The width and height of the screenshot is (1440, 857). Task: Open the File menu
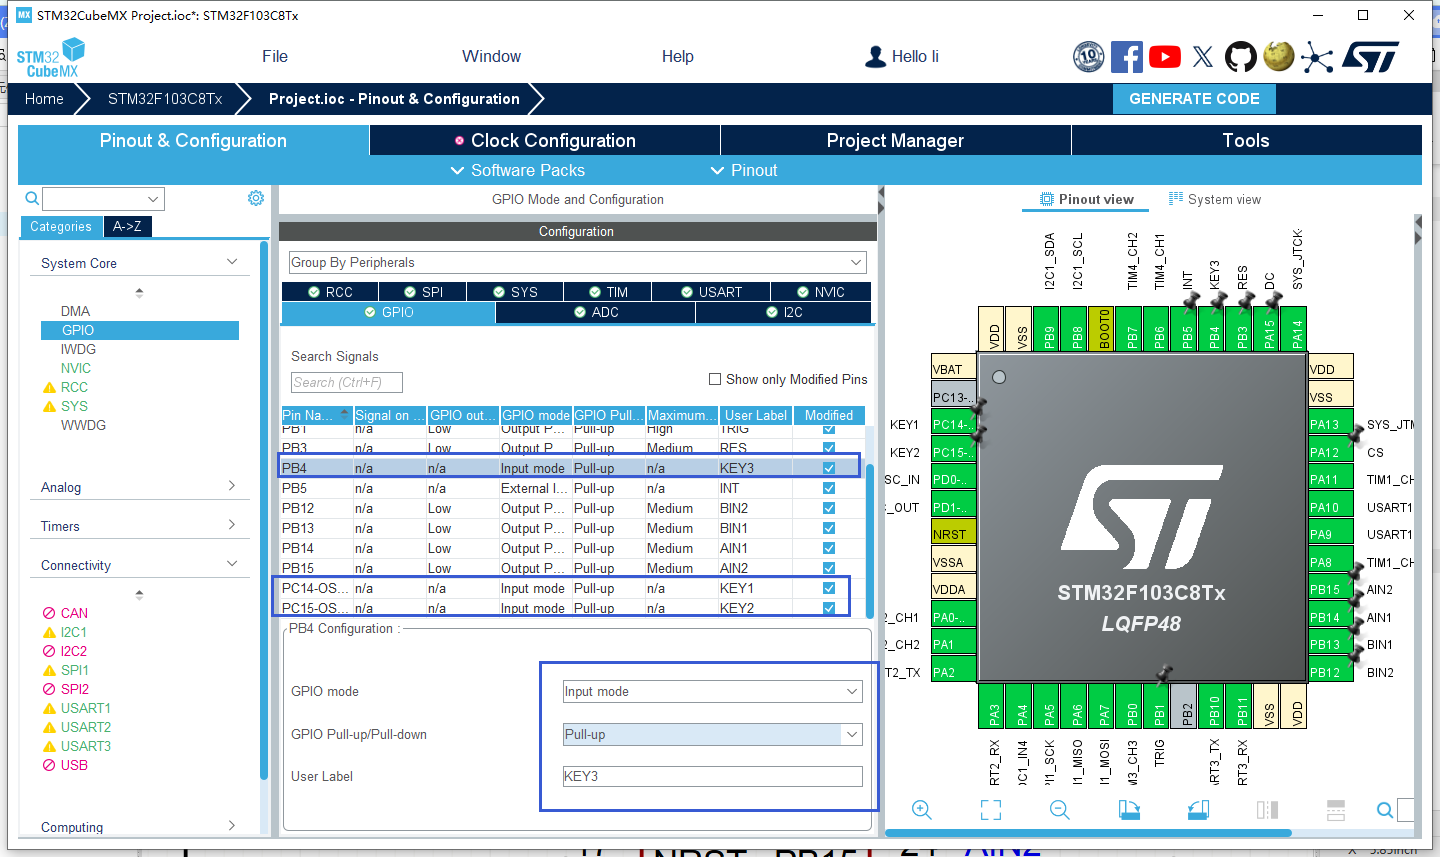pyautogui.click(x=275, y=56)
